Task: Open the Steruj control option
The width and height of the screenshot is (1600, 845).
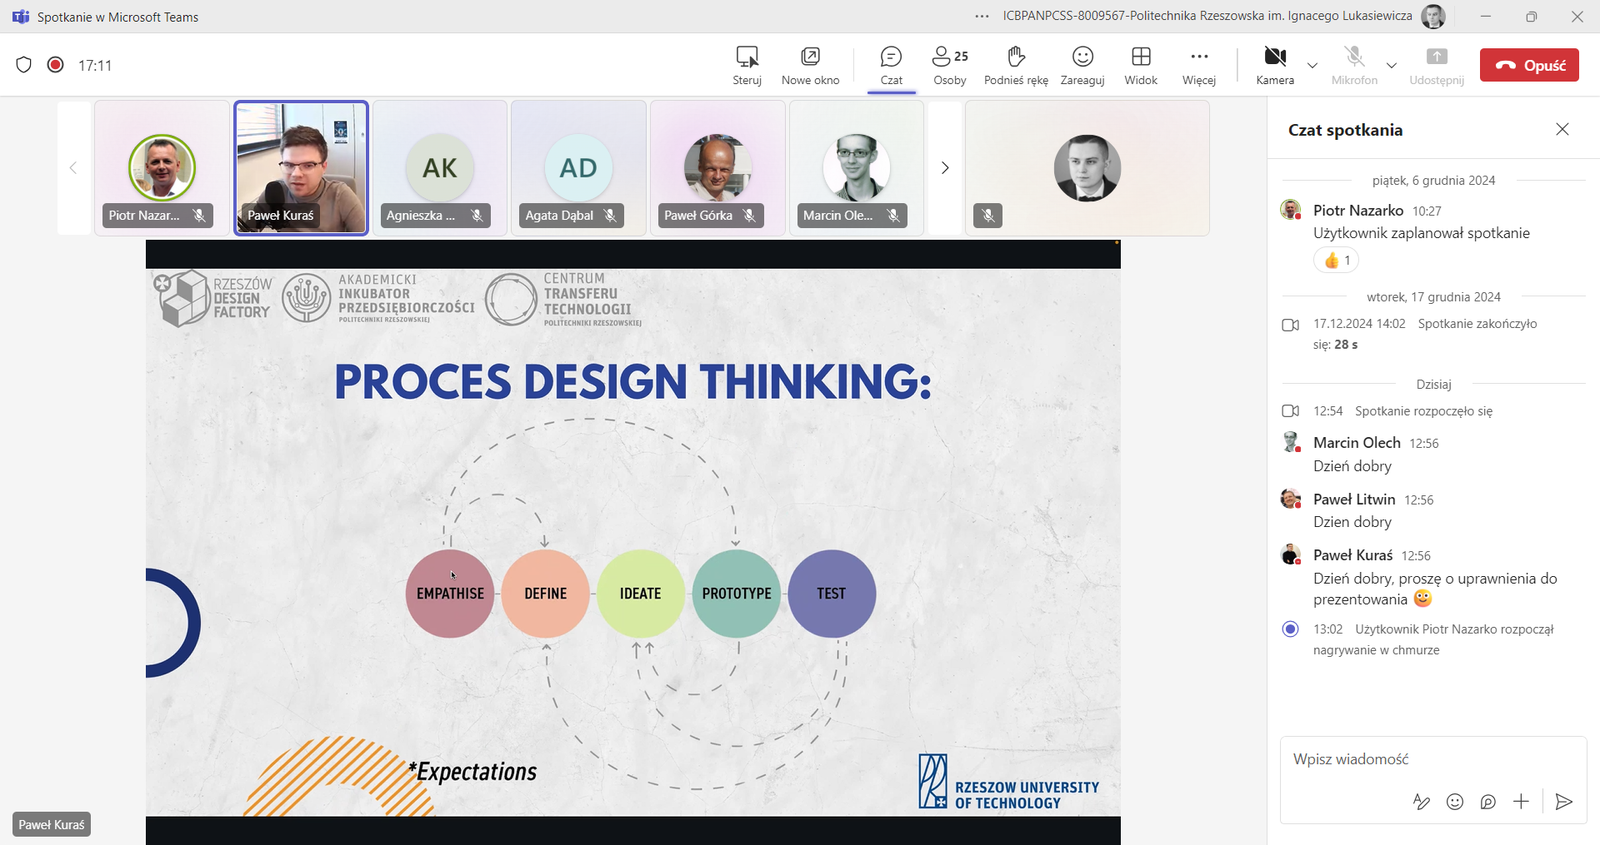Action: point(746,65)
